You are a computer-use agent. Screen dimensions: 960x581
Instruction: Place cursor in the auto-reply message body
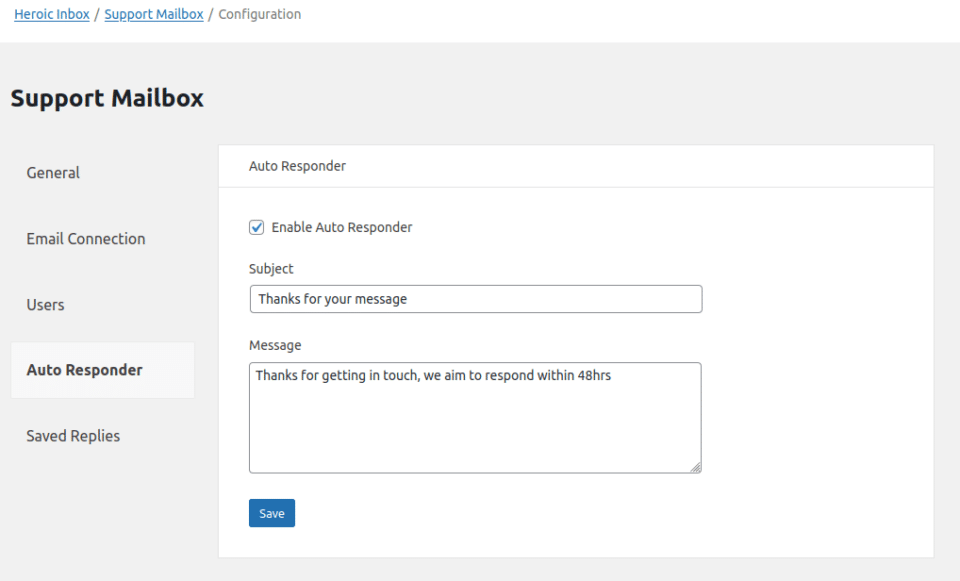tap(475, 417)
